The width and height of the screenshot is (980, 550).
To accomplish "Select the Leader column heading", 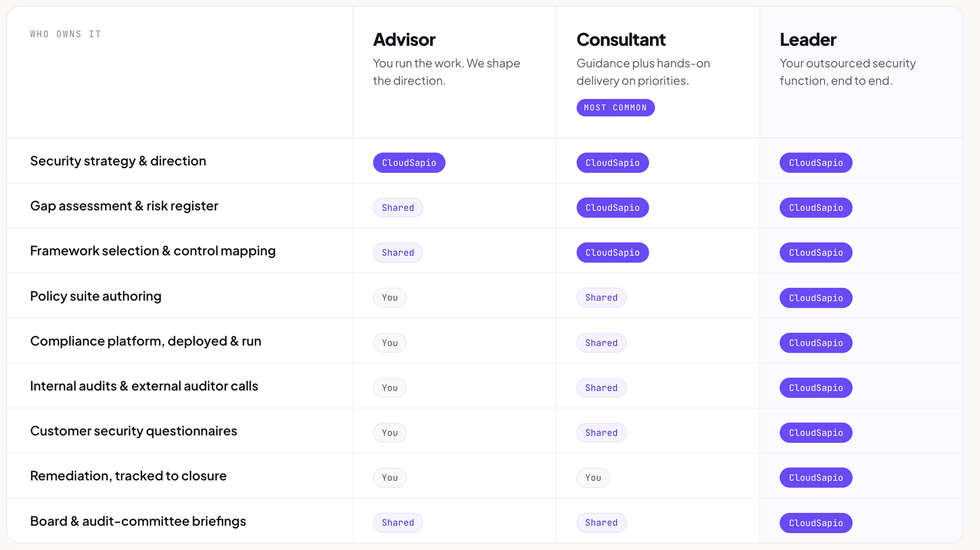I will pyautogui.click(x=808, y=39).
